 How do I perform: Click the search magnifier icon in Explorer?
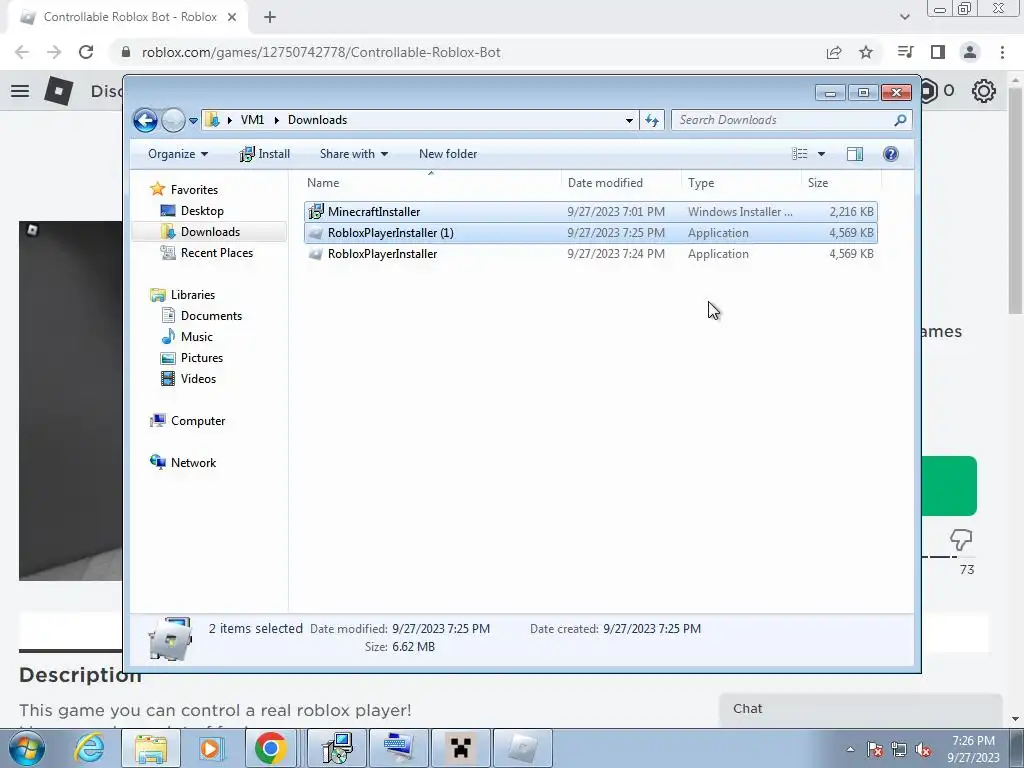(x=901, y=120)
